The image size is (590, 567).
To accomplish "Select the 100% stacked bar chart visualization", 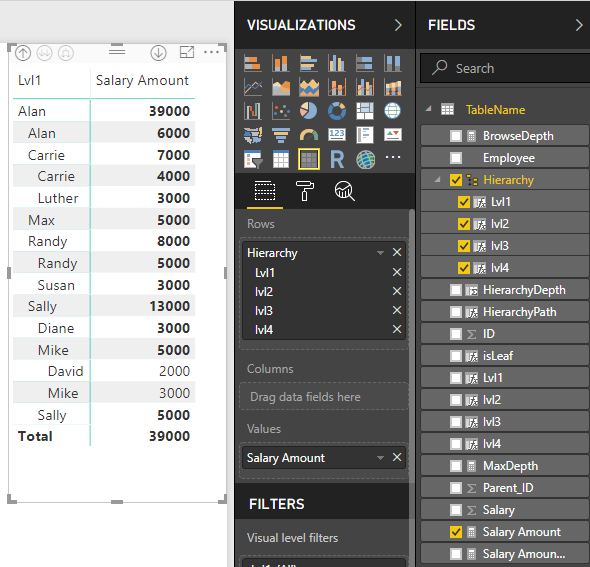I will click(x=365, y=63).
